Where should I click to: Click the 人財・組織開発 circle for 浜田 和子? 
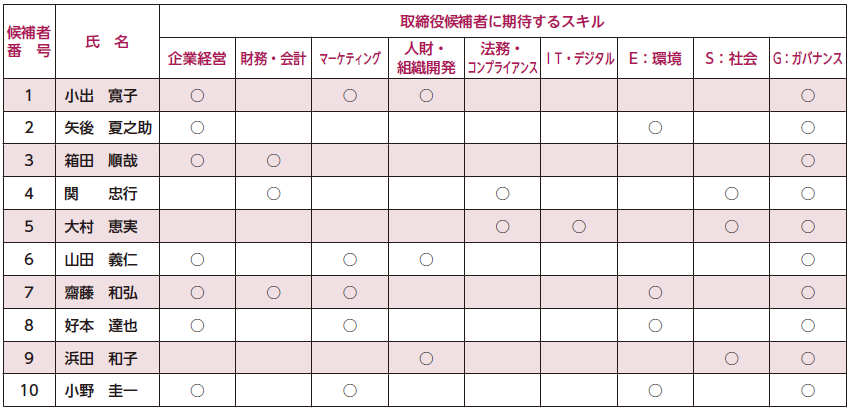pyautogui.click(x=426, y=358)
